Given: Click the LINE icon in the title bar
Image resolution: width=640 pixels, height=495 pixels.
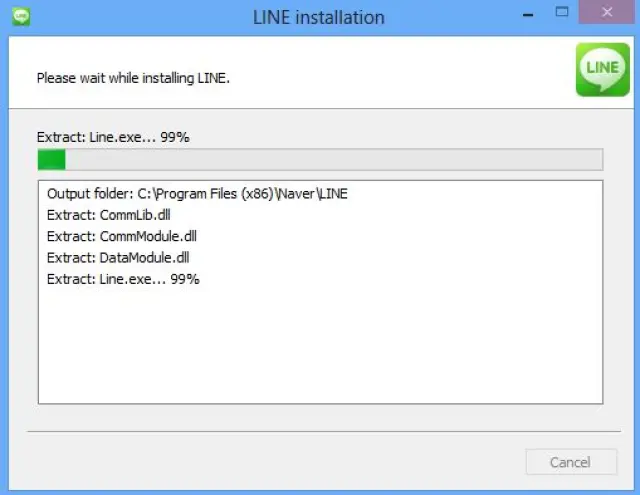Looking at the screenshot, I should (x=20, y=16).
